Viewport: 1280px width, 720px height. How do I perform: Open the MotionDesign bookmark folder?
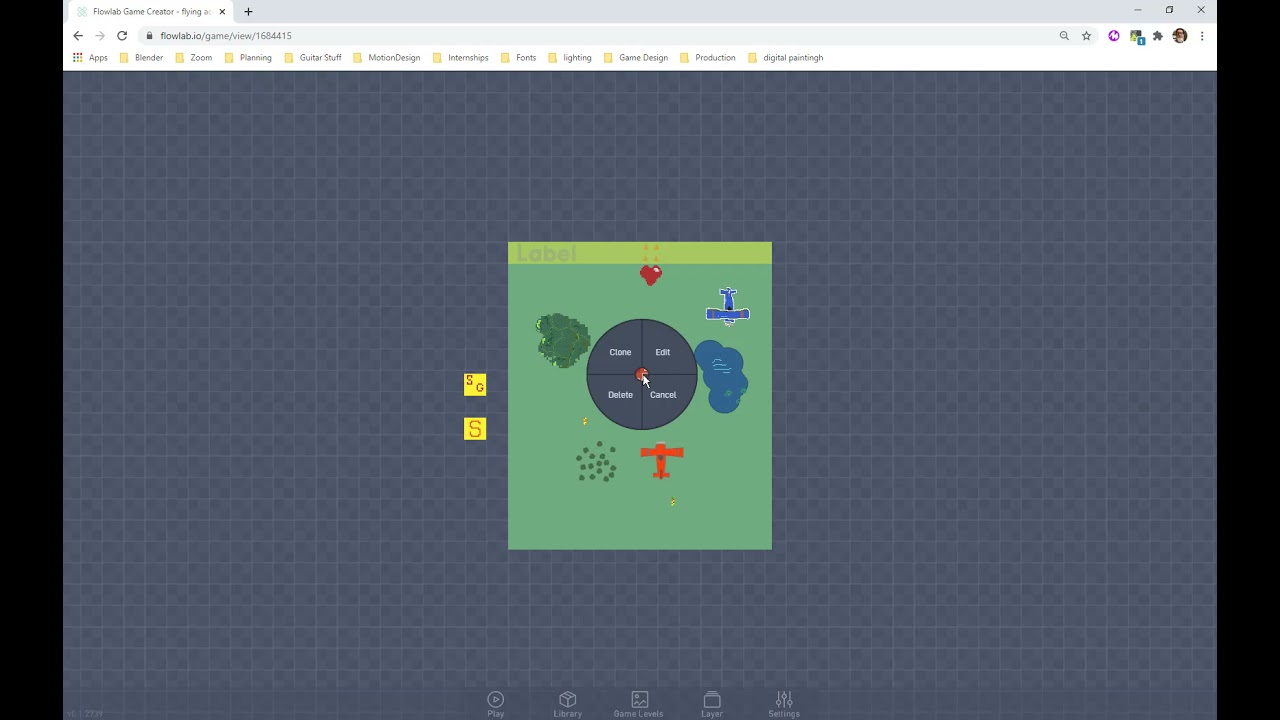point(387,58)
